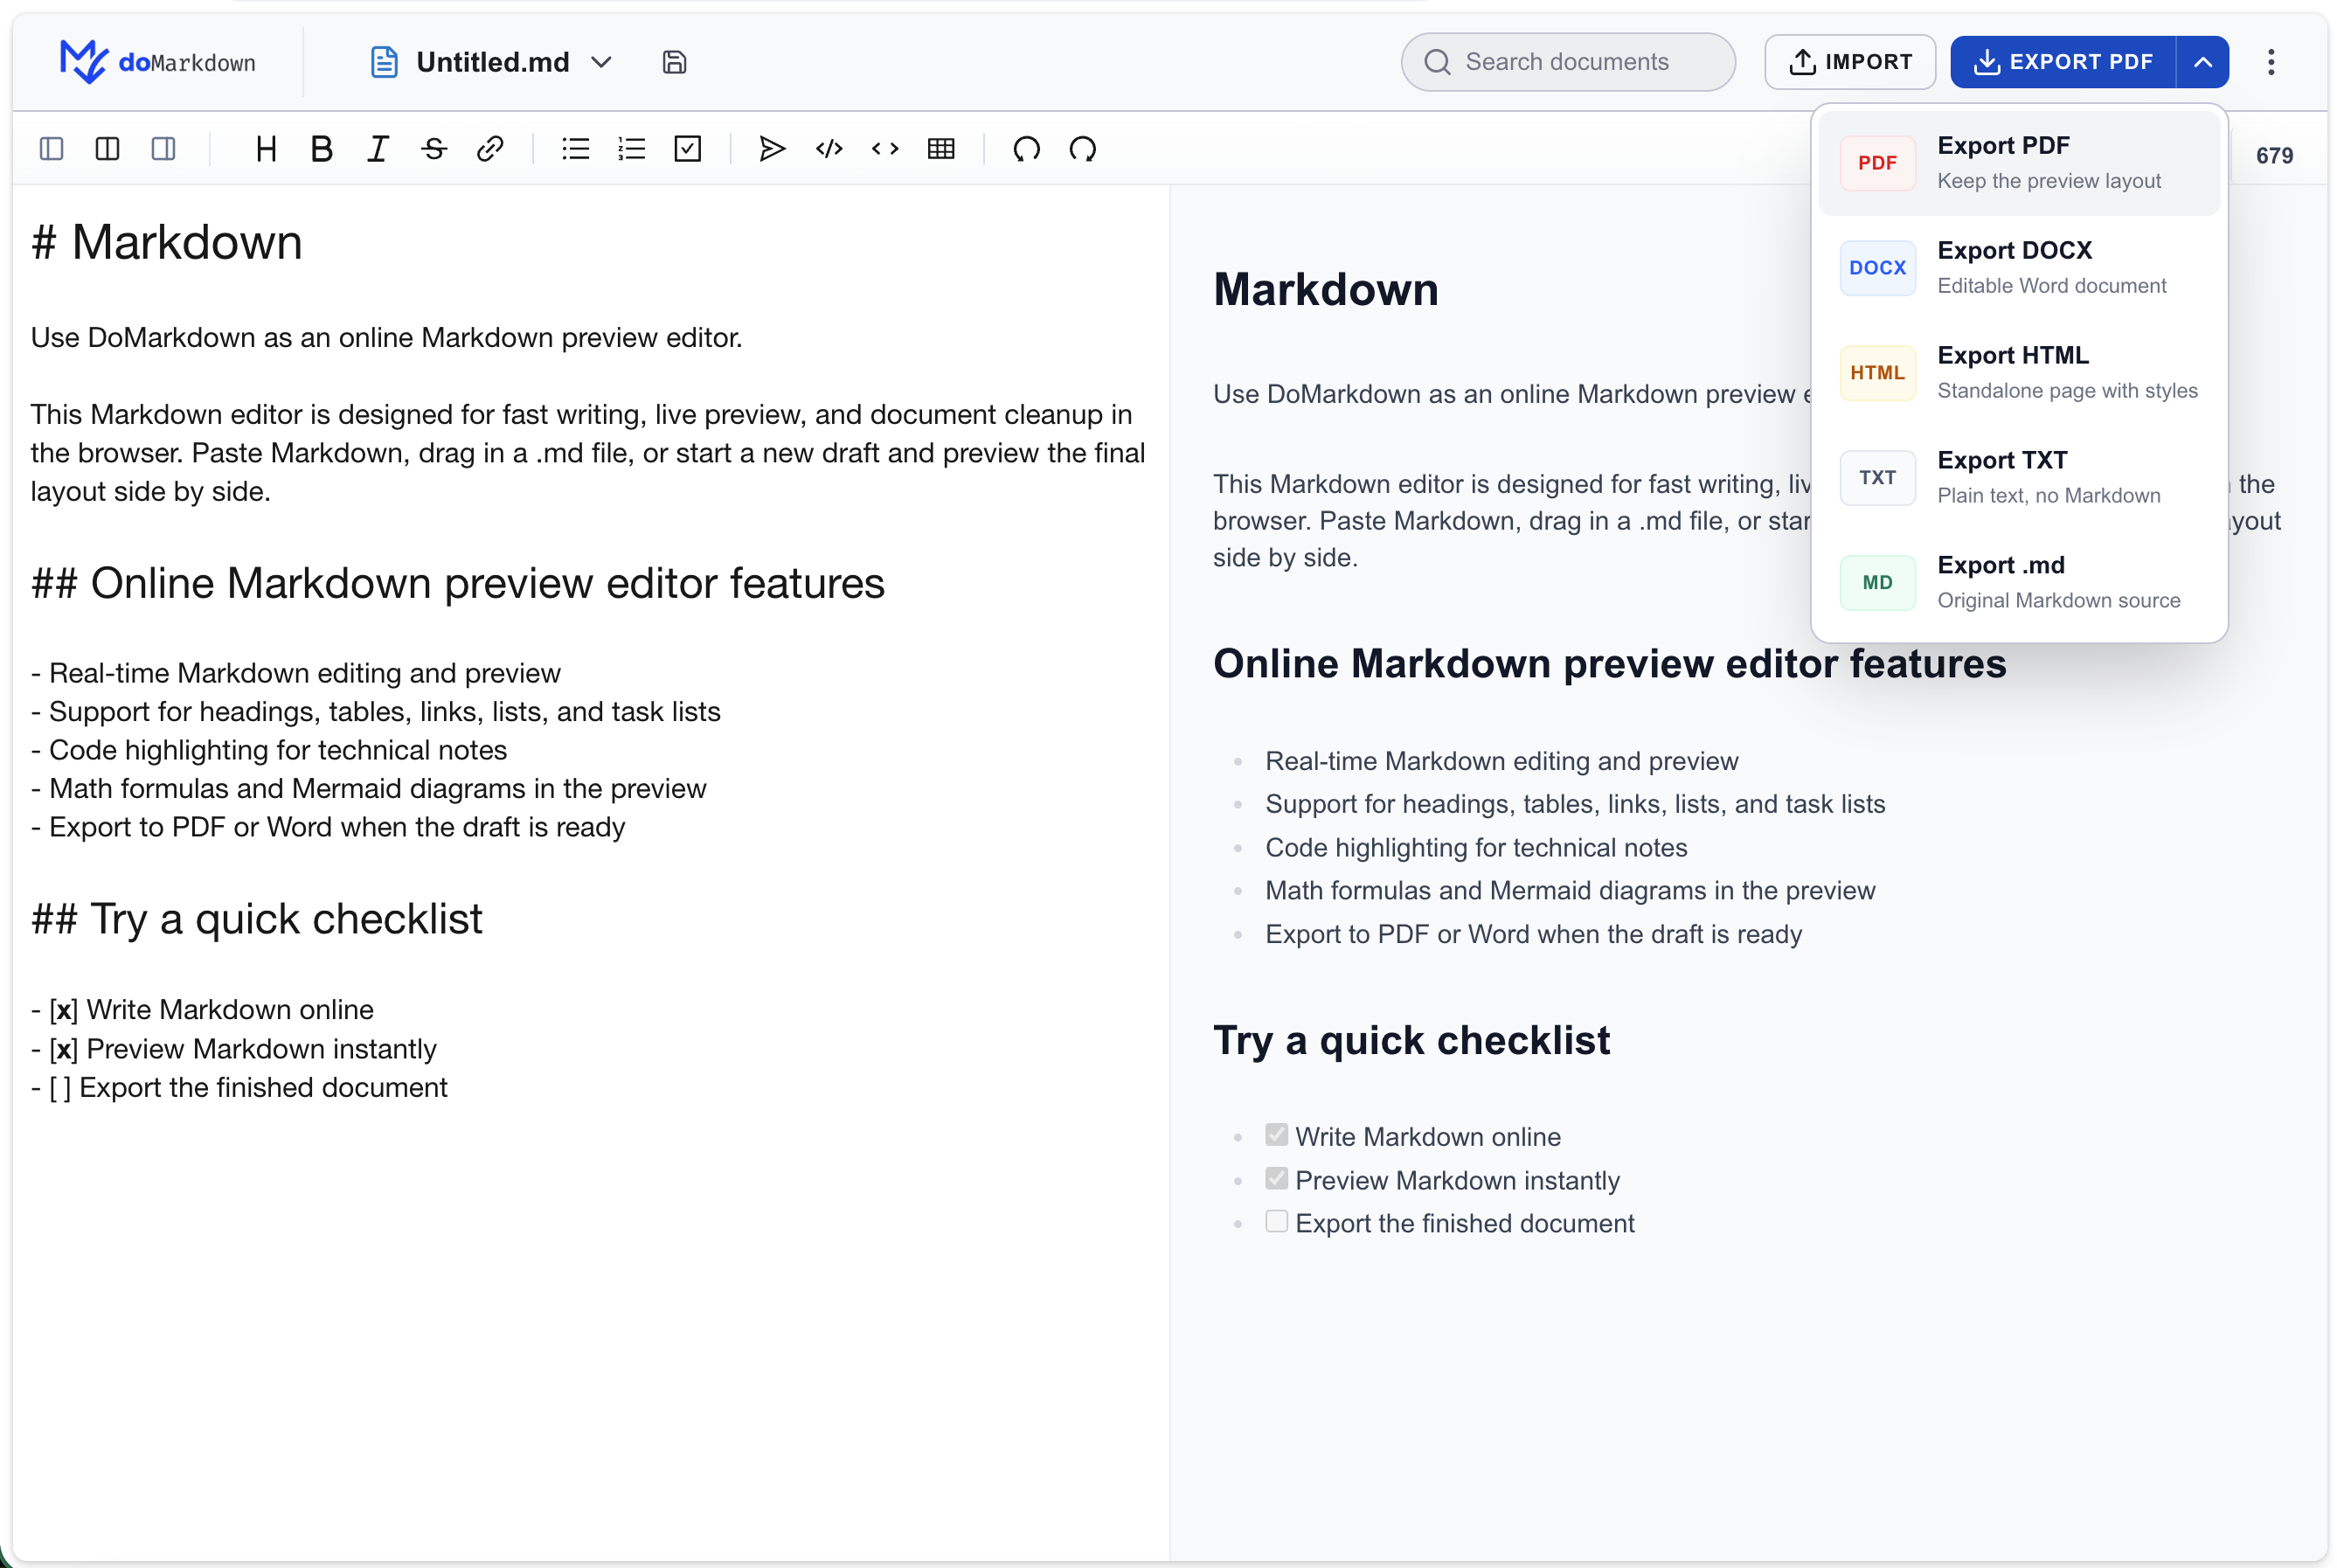Click the 'Markdown' heading in the preview pane
Image resolution: width=2337 pixels, height=1568 pixels.
[1325, 290]
